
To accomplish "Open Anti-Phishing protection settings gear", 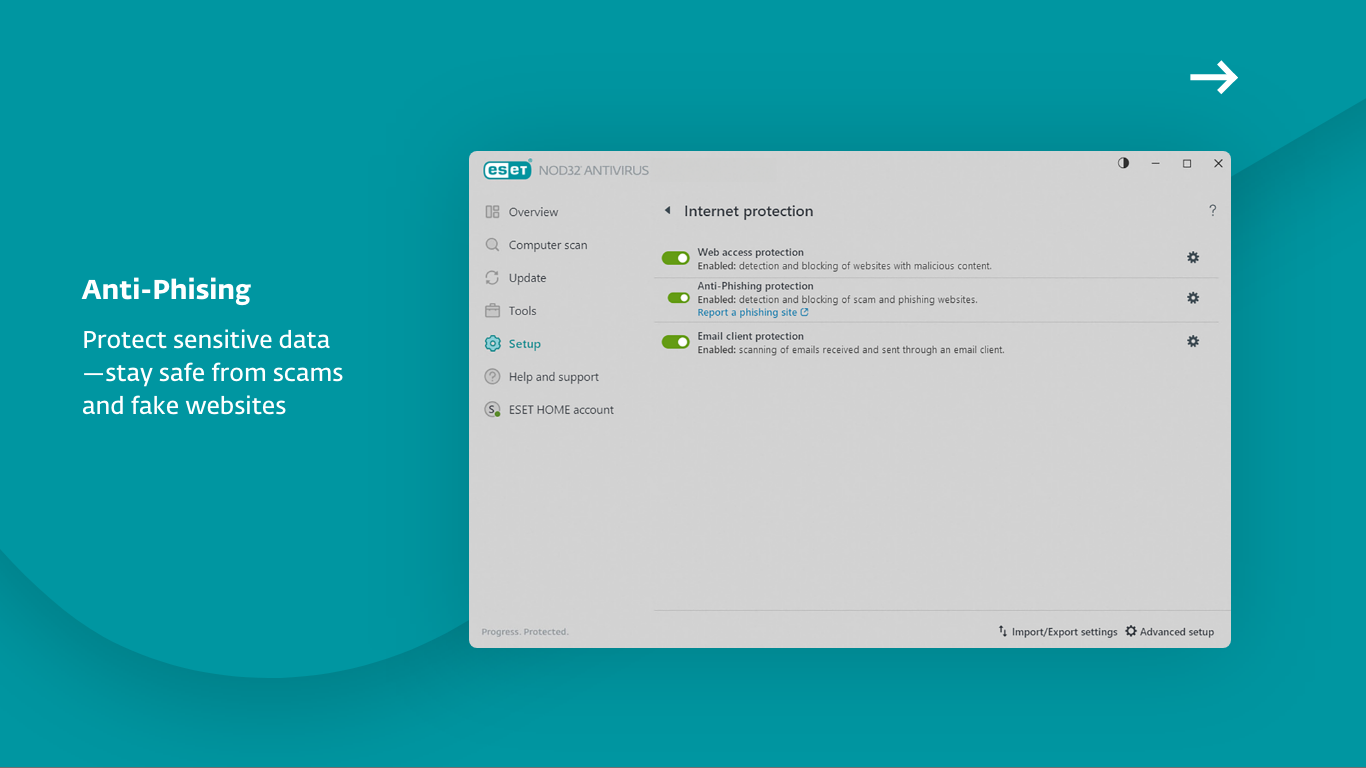I will [1193, 297].
